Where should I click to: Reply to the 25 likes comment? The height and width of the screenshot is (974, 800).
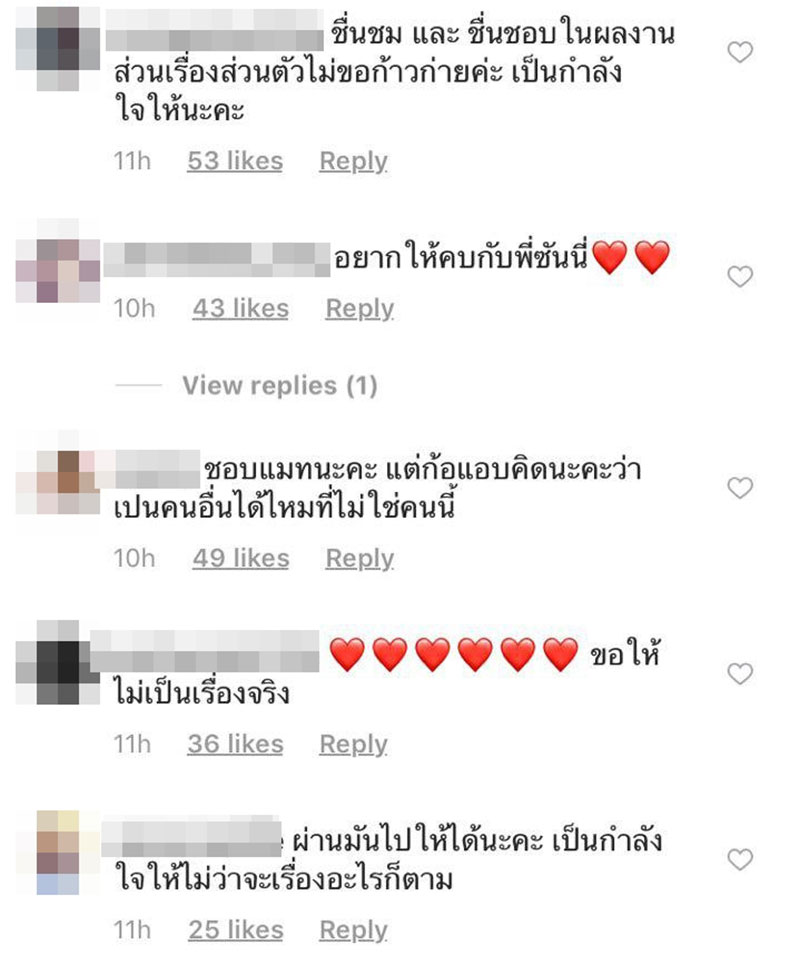point(353,931)
